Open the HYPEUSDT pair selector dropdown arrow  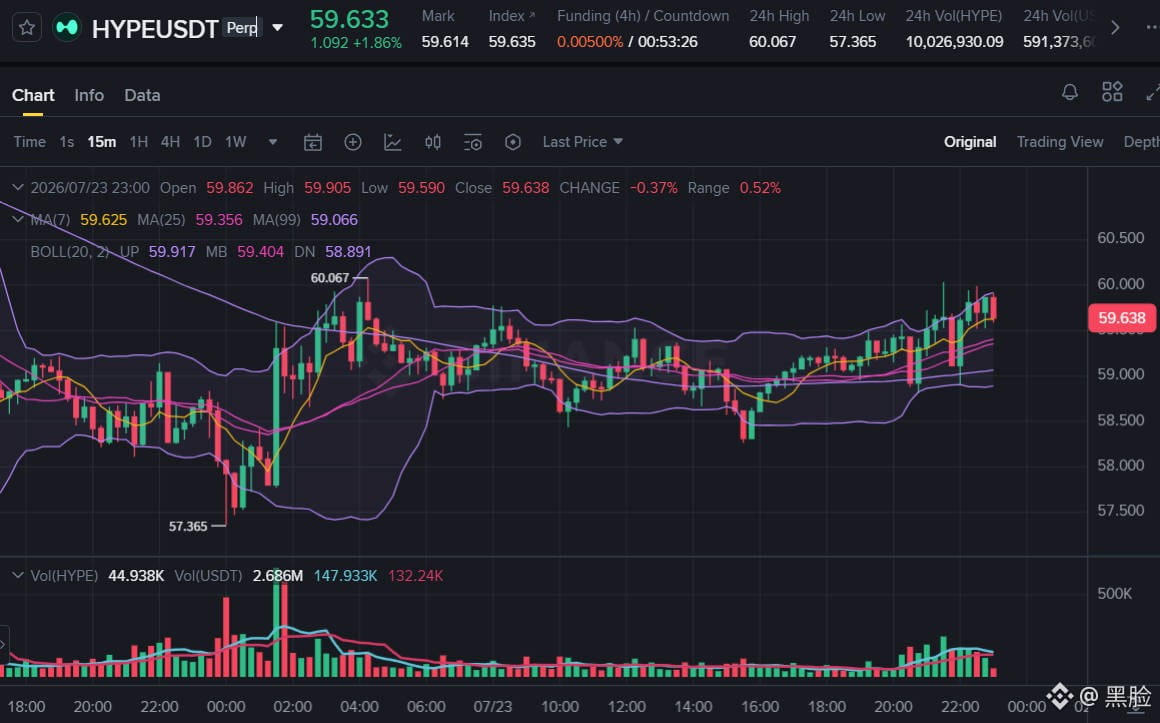coord(277,28)
